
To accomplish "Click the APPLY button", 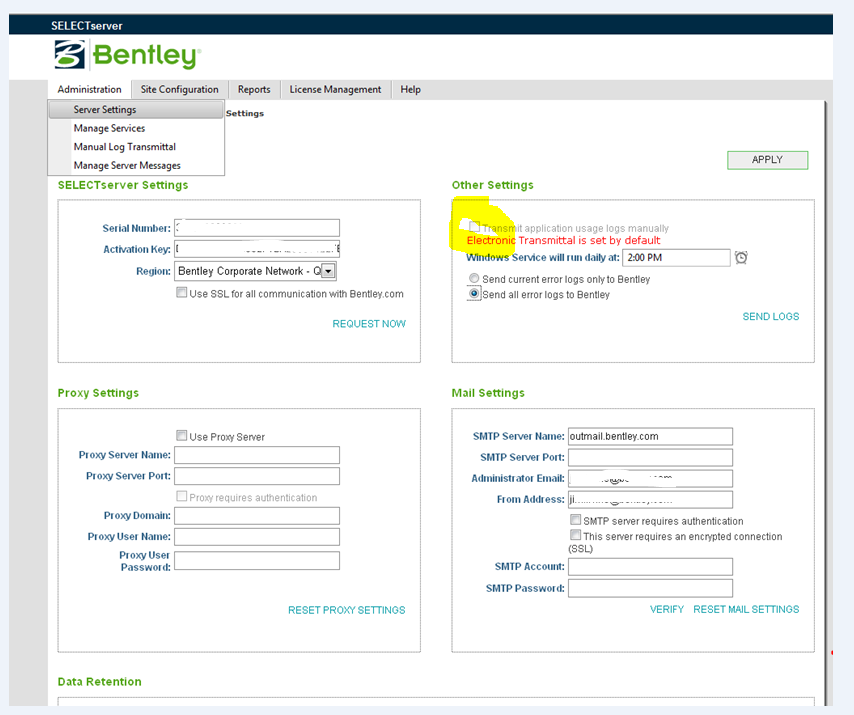I will [x=767, y=160].
